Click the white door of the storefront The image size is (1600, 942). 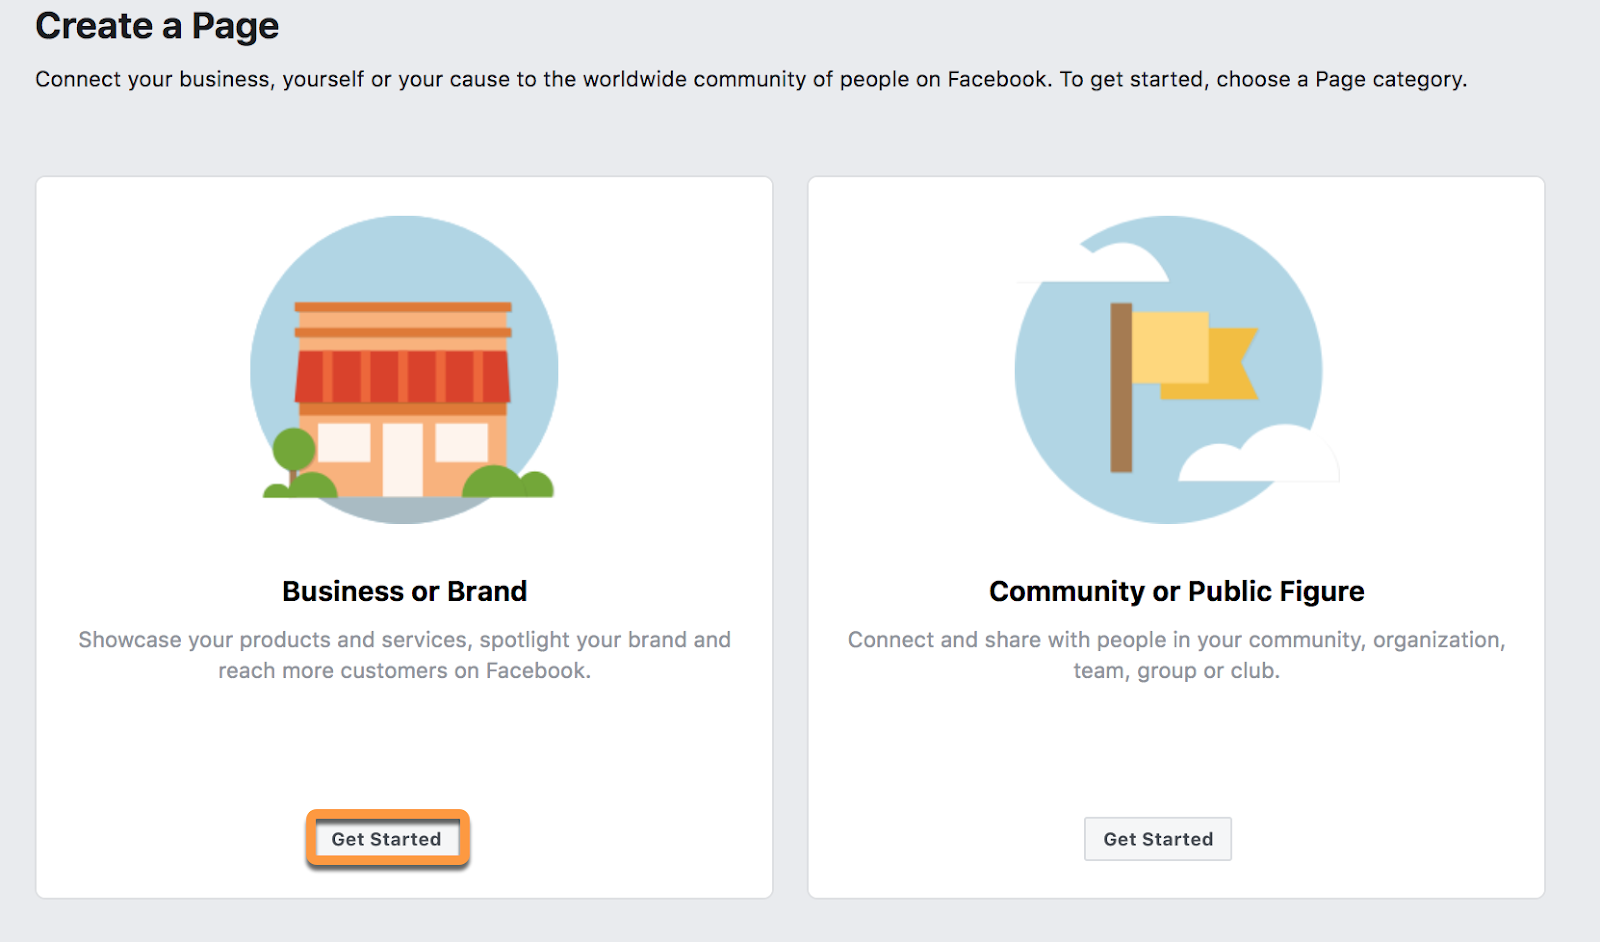coord(403,459)
